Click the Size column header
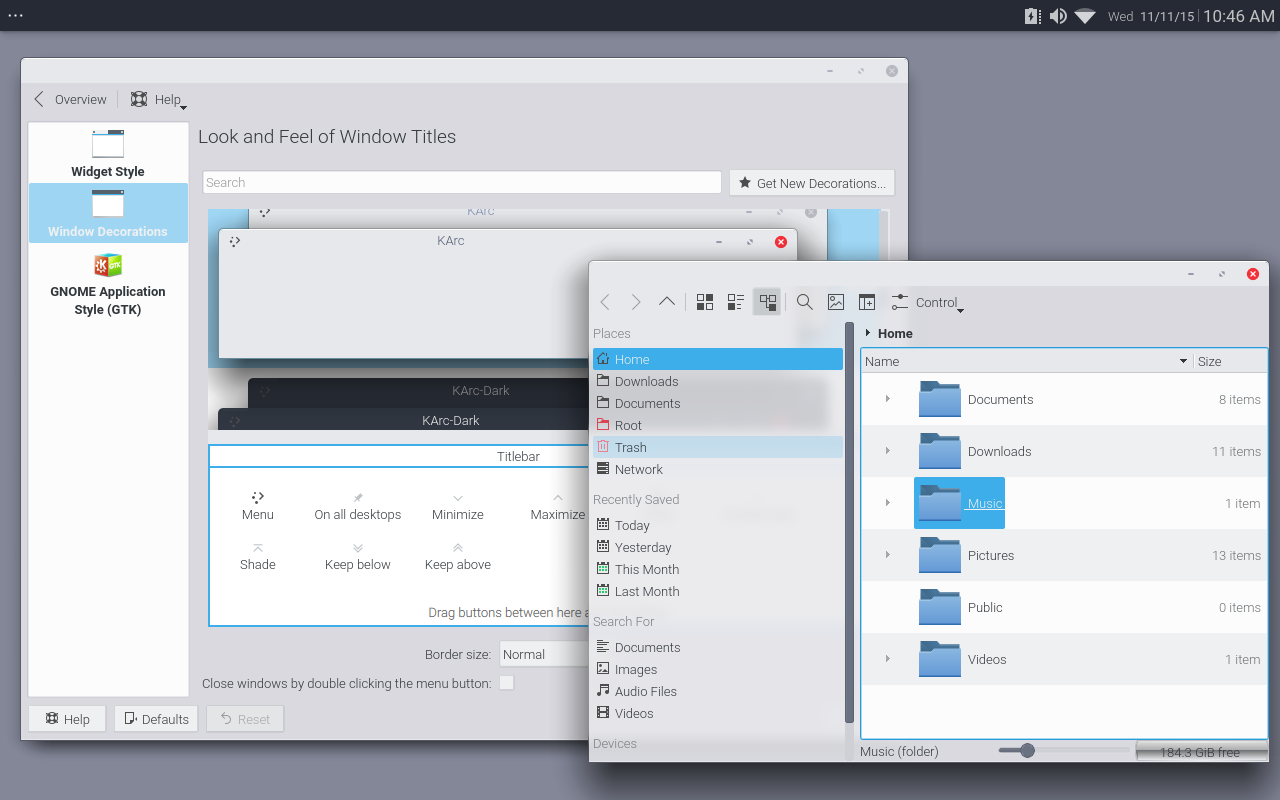Viewport: 1280px width, 800px height. point(1230,361)
